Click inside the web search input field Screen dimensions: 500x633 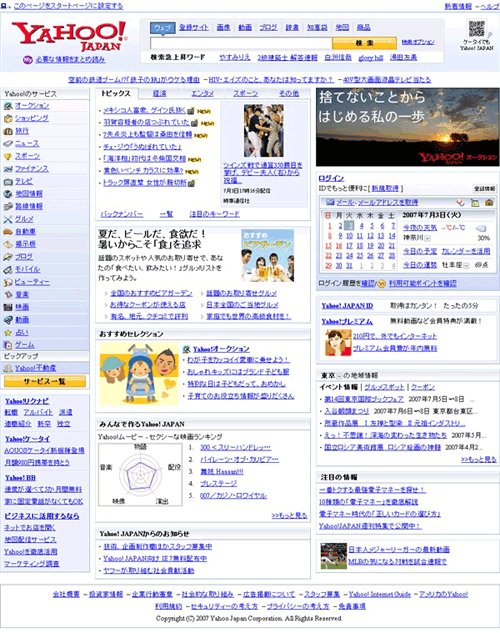coord(241,43)
